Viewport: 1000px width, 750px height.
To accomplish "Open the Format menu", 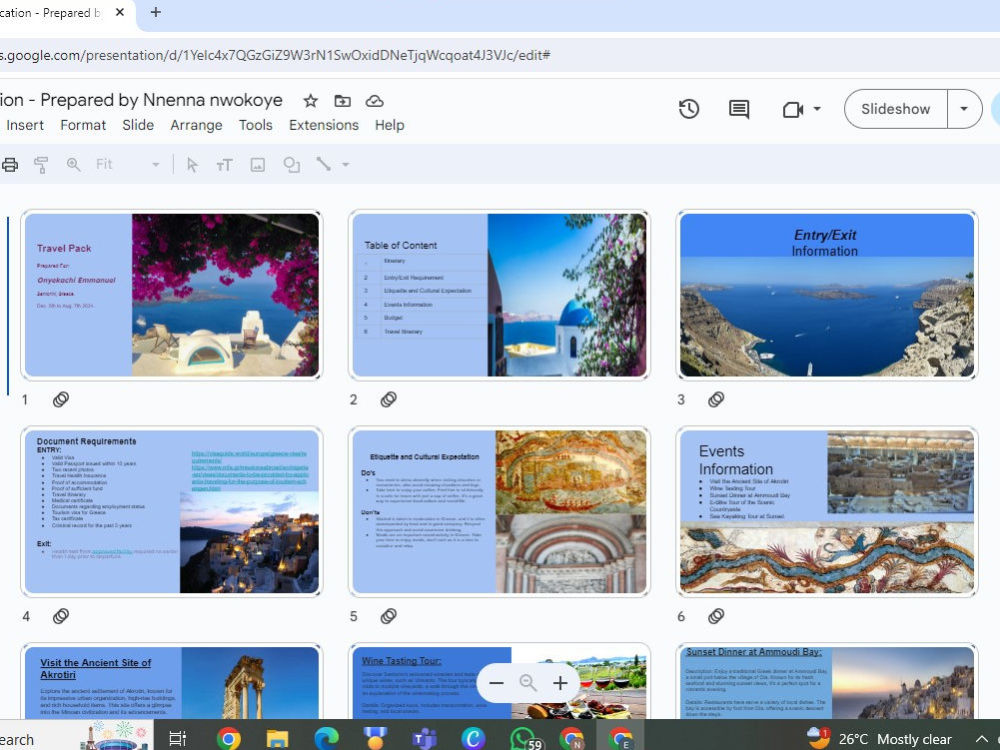I will (x=83, y=125).
